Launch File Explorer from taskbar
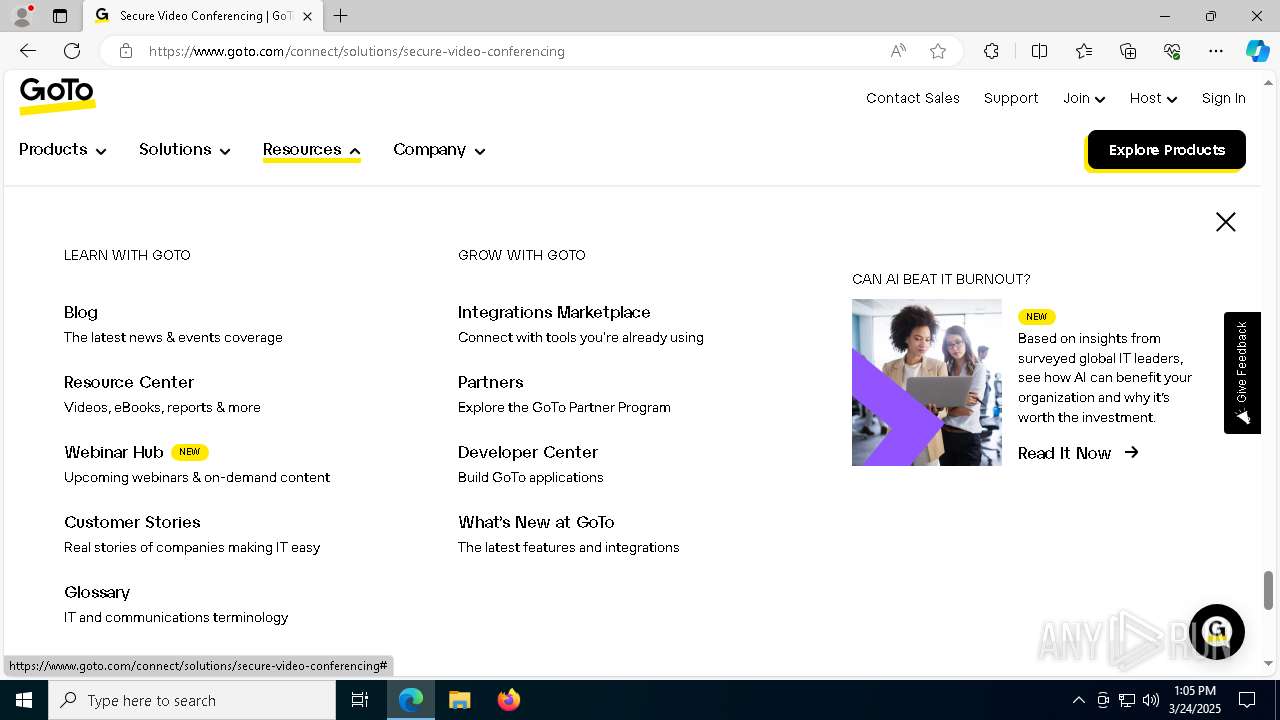This screenshot has height=720, width=1280. [x=459, y=700]
